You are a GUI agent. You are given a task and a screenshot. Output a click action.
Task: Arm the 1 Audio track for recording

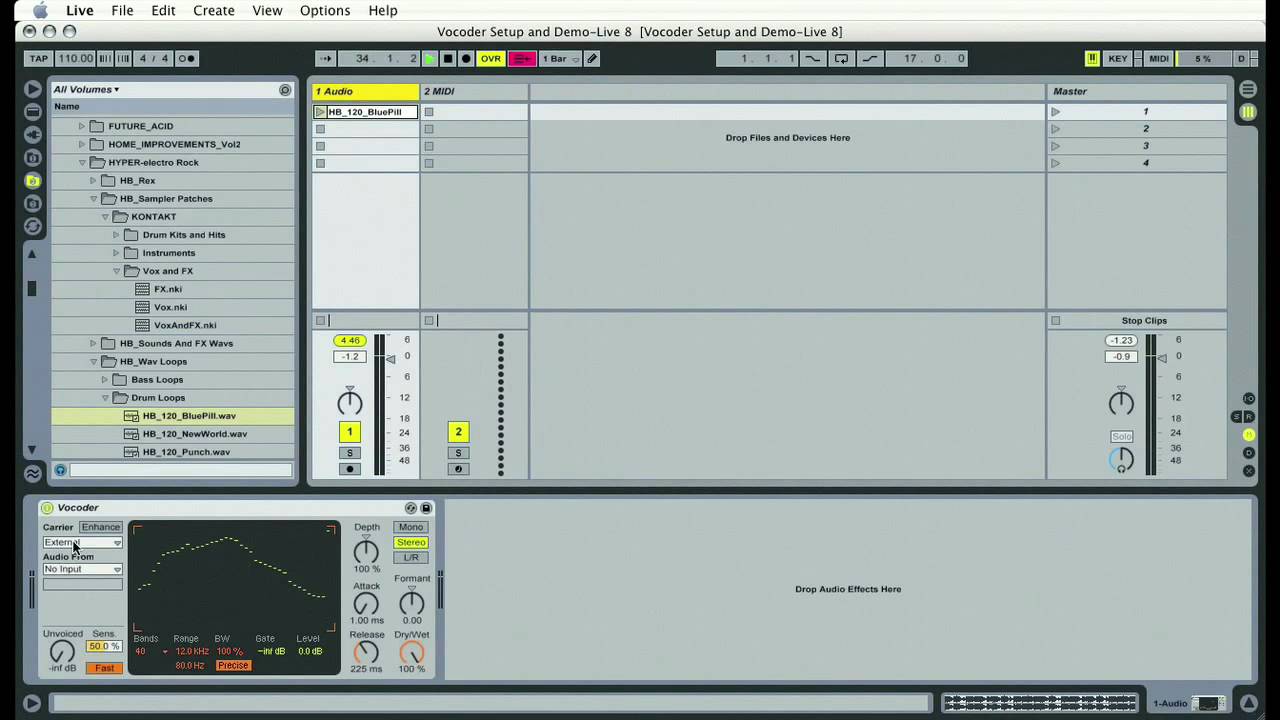(349, 469)
